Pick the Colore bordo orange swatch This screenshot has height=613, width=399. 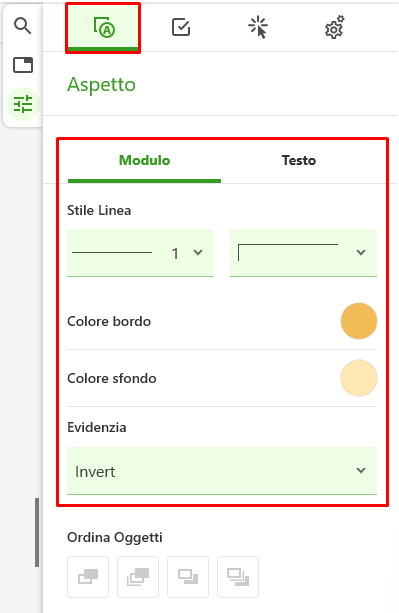tap(359, 321)
